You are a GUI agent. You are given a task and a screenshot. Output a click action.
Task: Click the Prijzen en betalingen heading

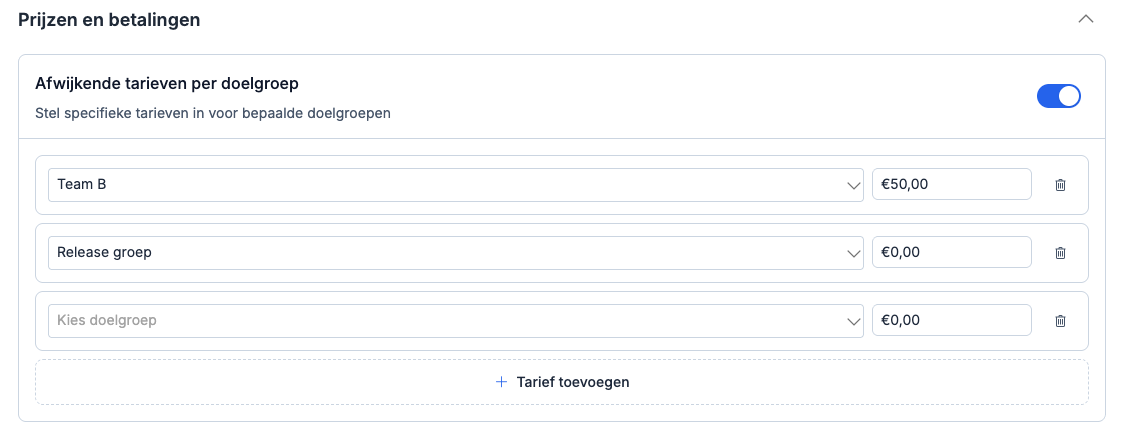pyautogui.click(x=109, y=20)
